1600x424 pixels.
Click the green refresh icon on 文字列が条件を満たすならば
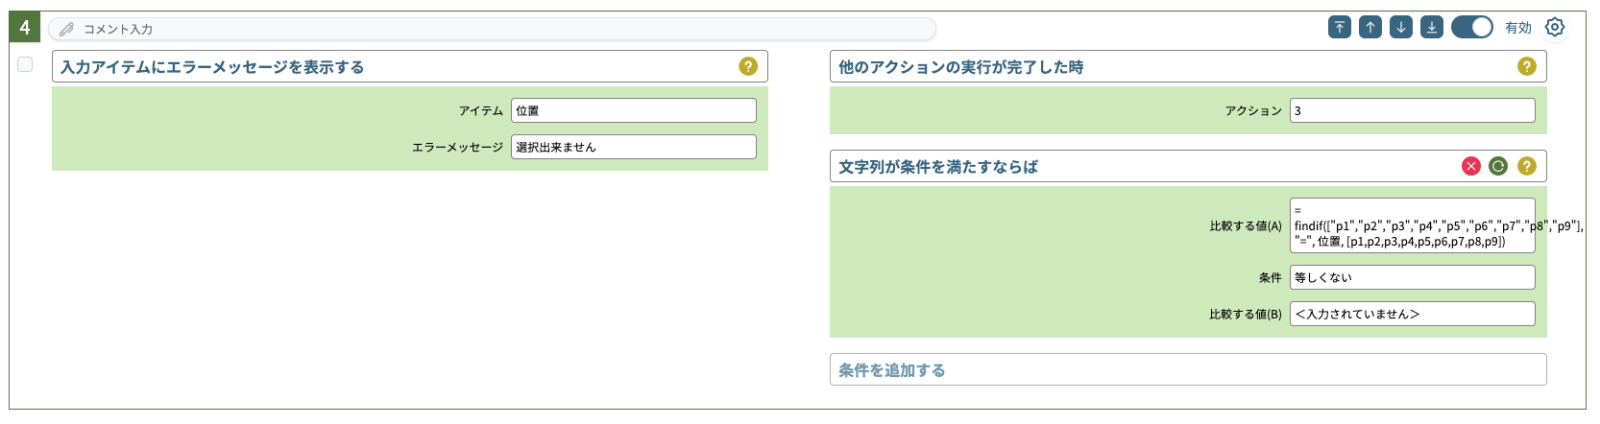(x=1498, y=166)
